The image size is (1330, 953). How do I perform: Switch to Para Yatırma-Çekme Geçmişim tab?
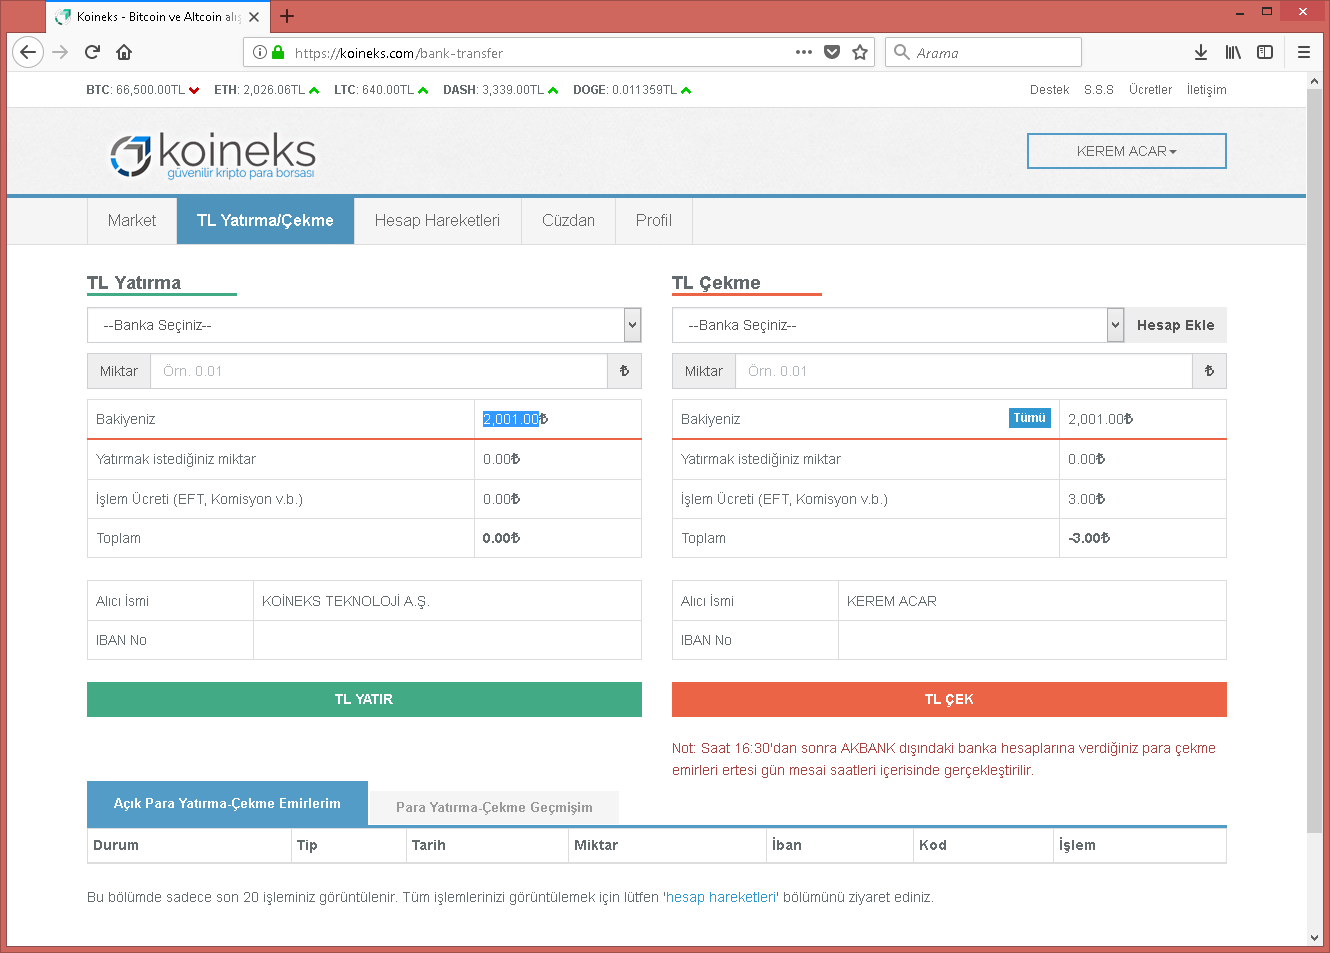pos(494,807)
